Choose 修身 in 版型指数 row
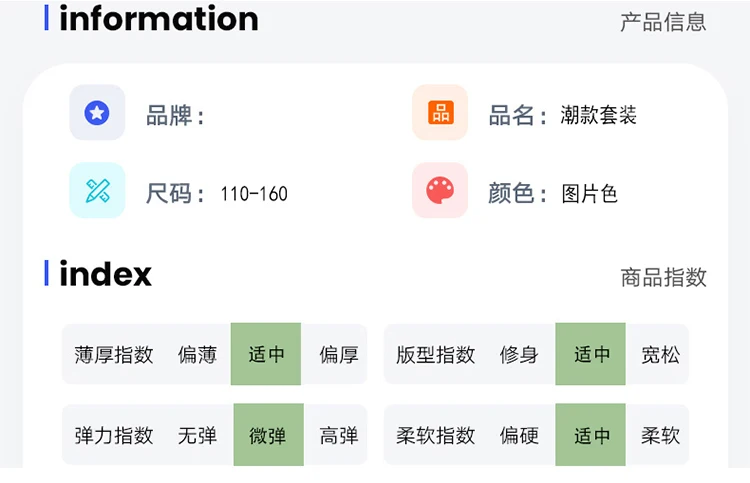Viewport: 750px width, 483px height. coord(519,355)
